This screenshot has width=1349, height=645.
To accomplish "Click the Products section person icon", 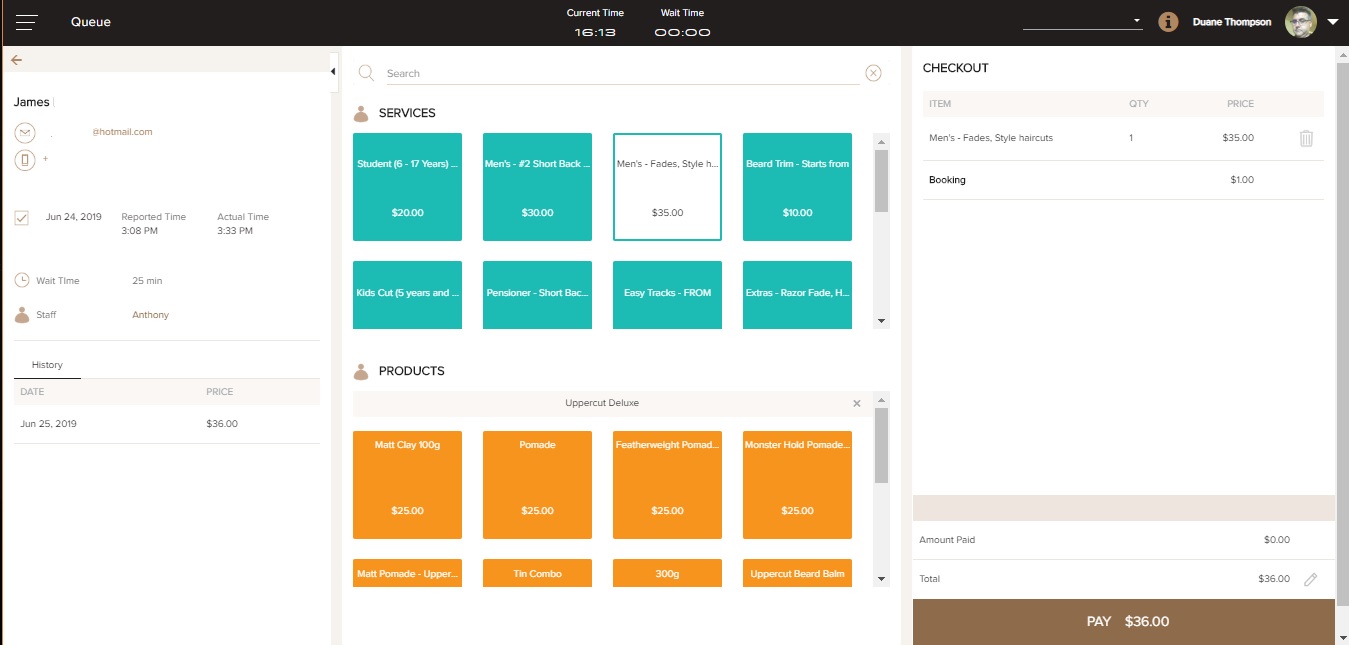I will point(361,371).
